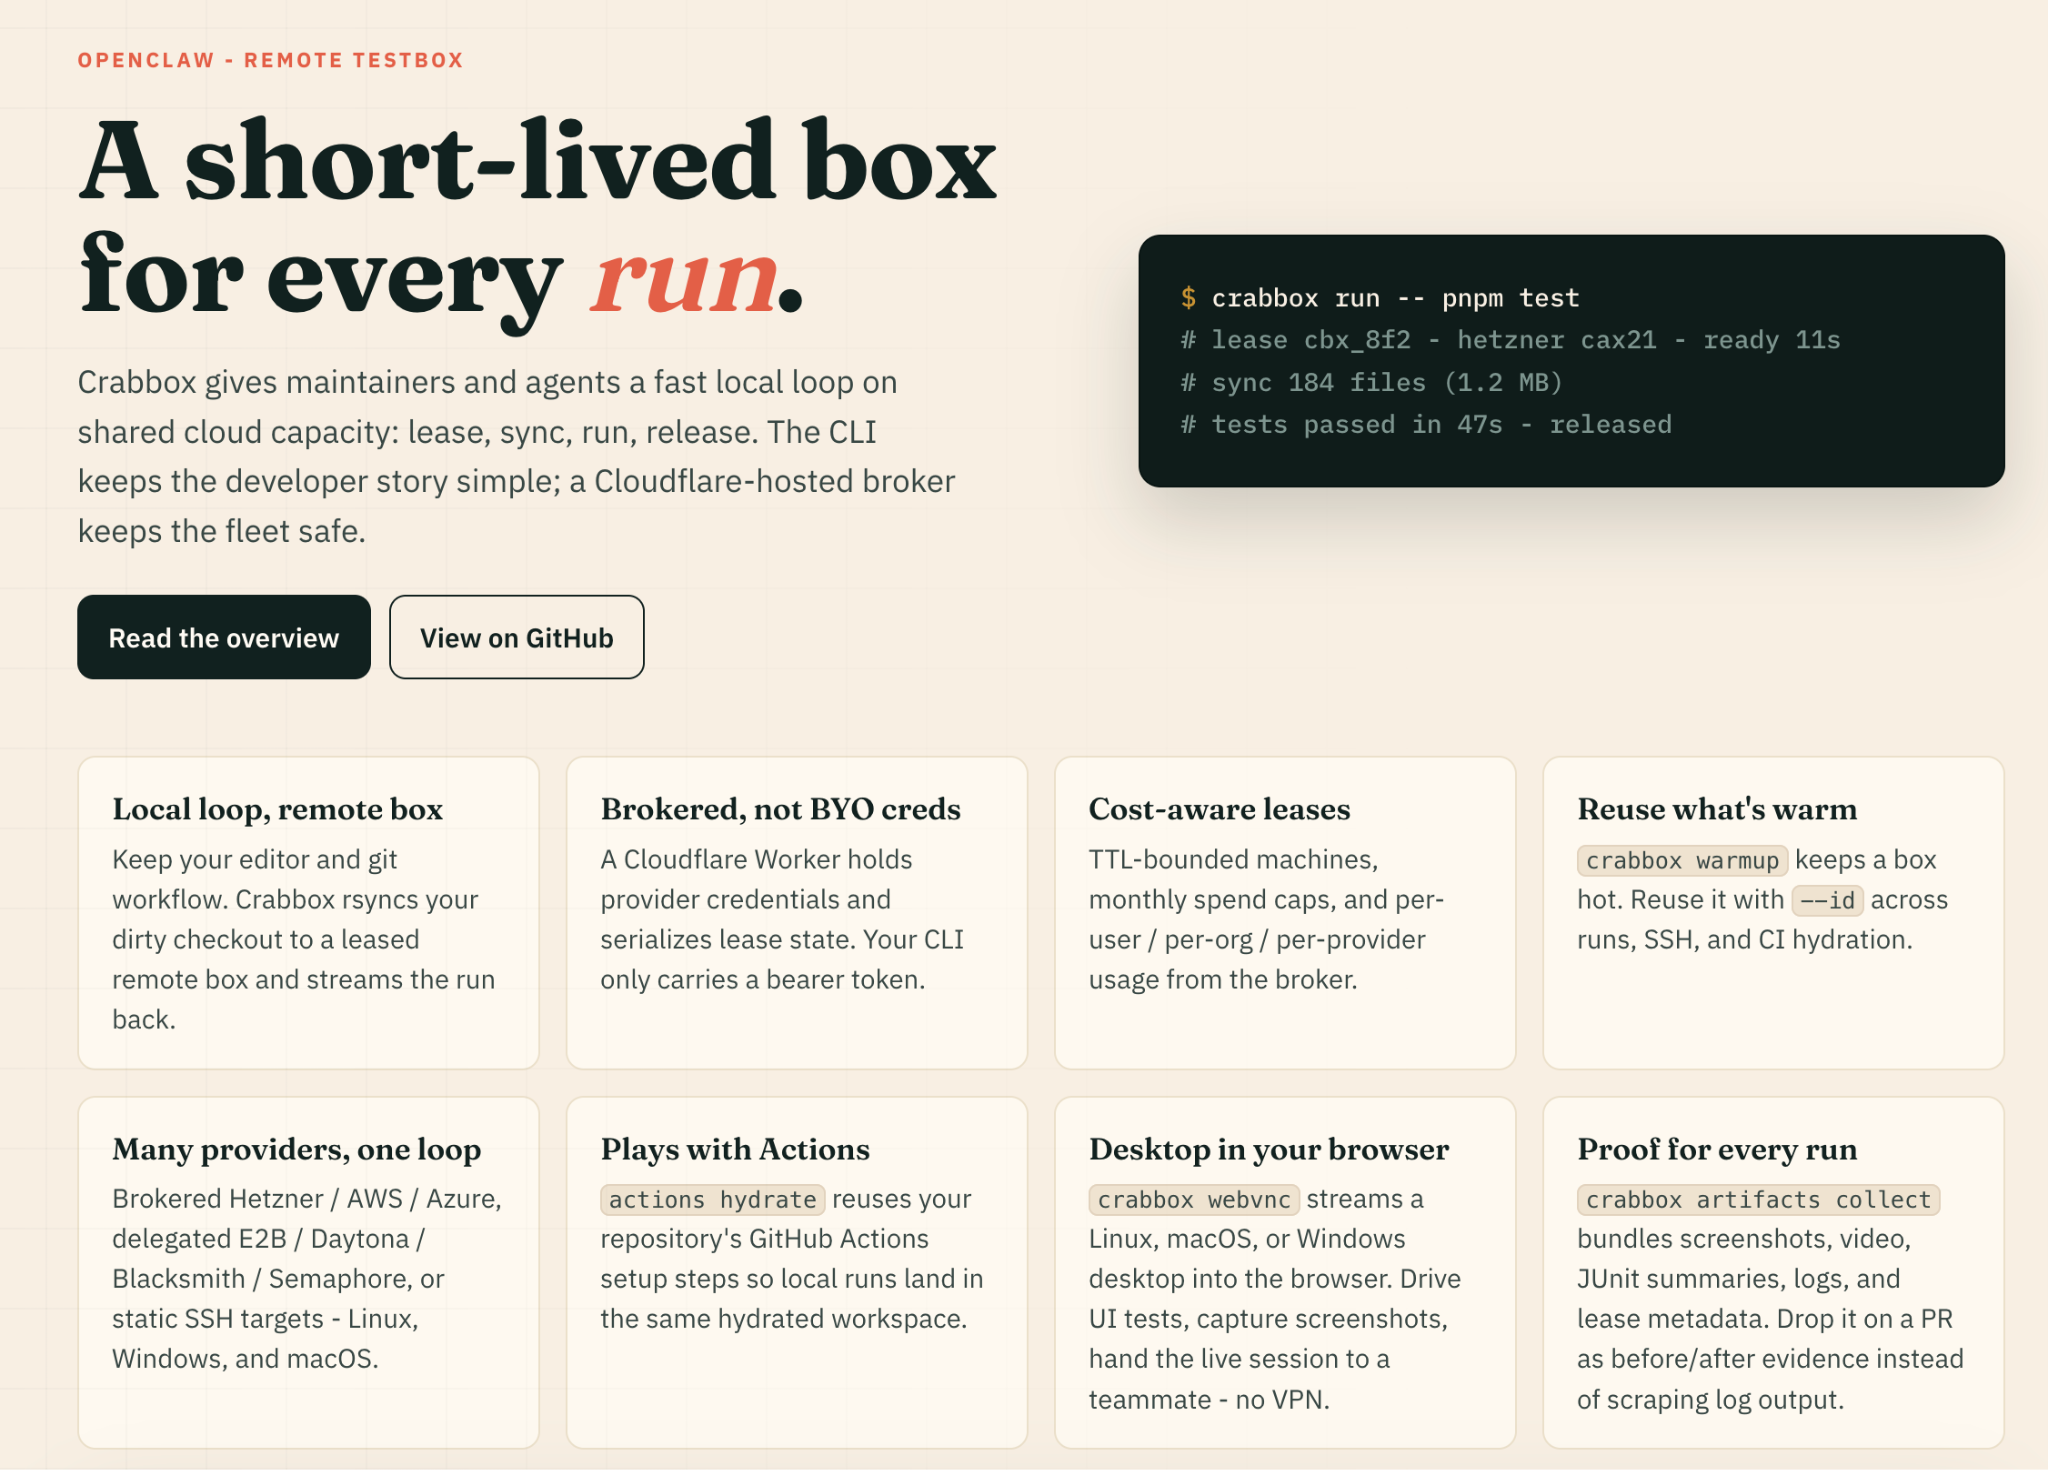Click the 'Local loop, remote box' card title
2048x1470 pixels.
[x=277, y=809]
